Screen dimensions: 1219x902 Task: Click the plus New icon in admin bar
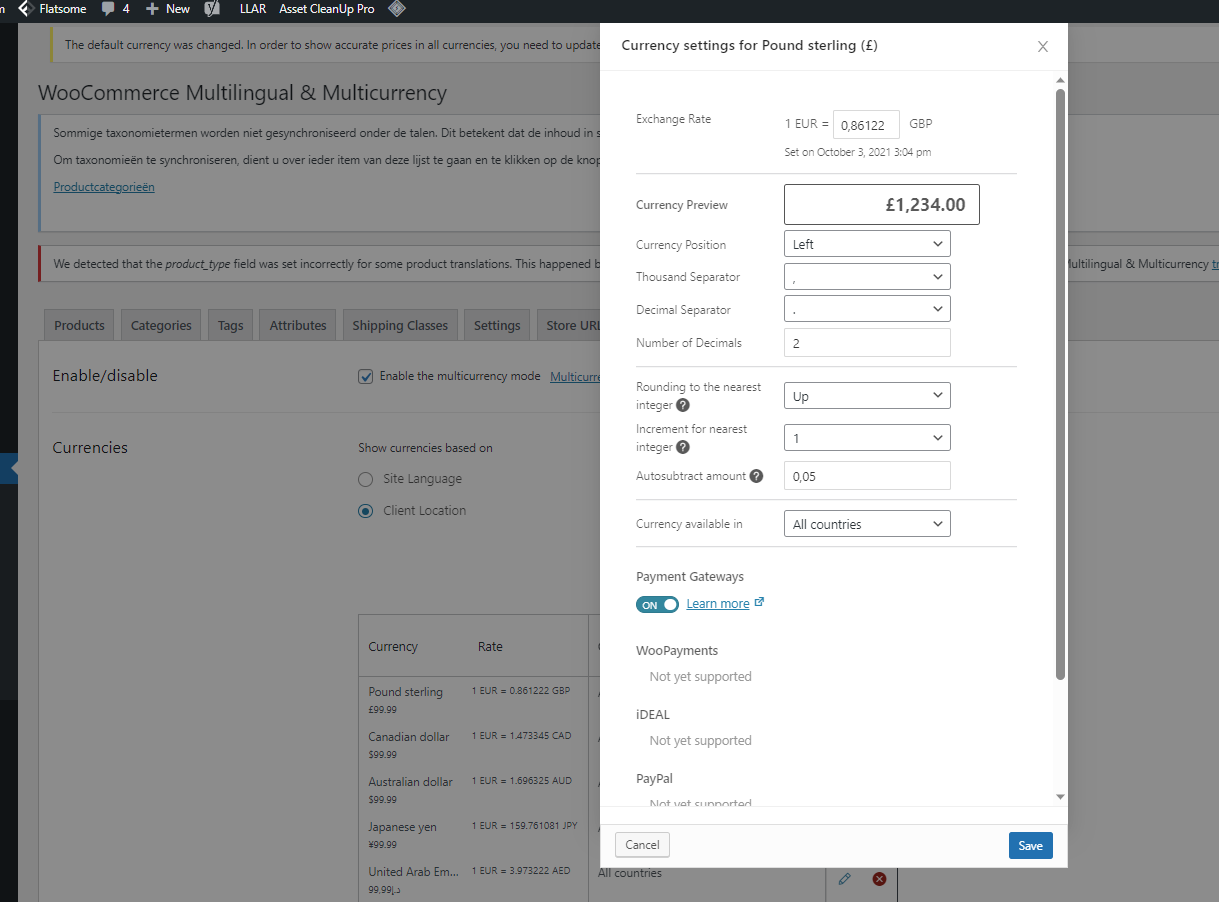[152, 9]
